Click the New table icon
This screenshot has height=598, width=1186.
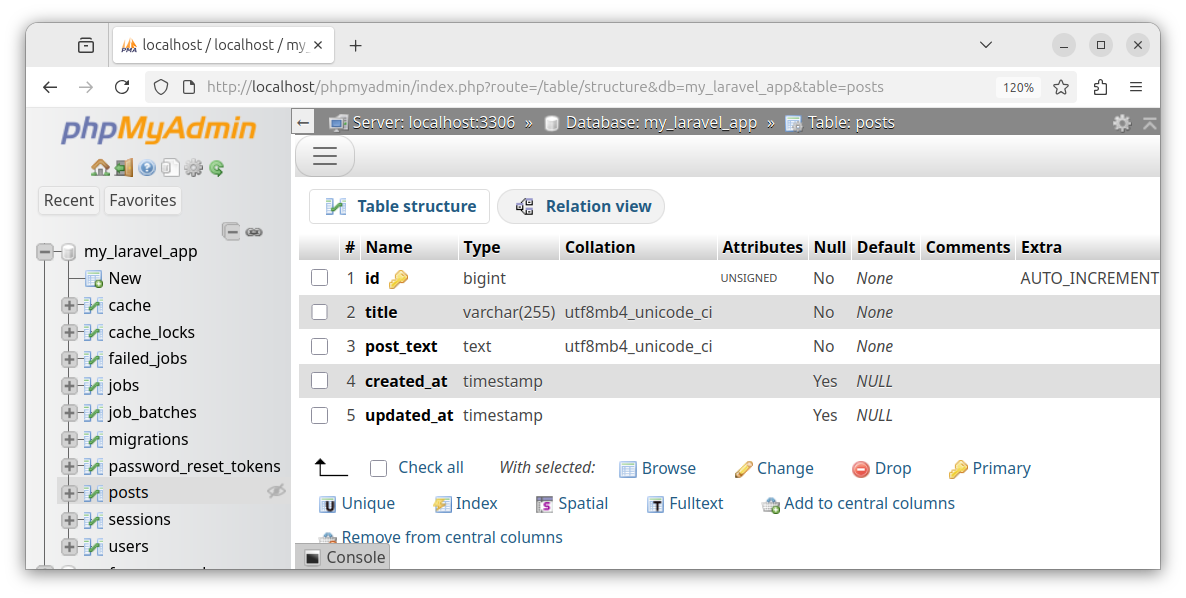tap(94, 279)
